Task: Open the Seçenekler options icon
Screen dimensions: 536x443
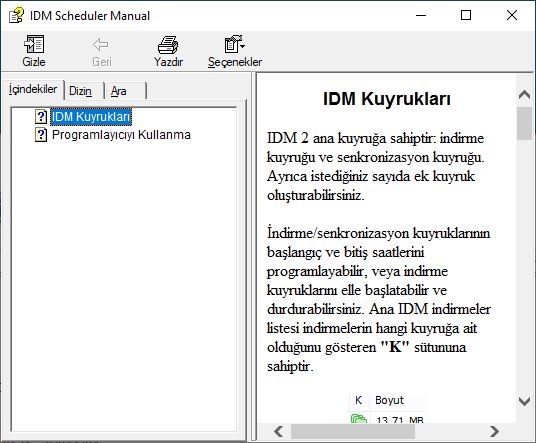Action: click(232, 44)
